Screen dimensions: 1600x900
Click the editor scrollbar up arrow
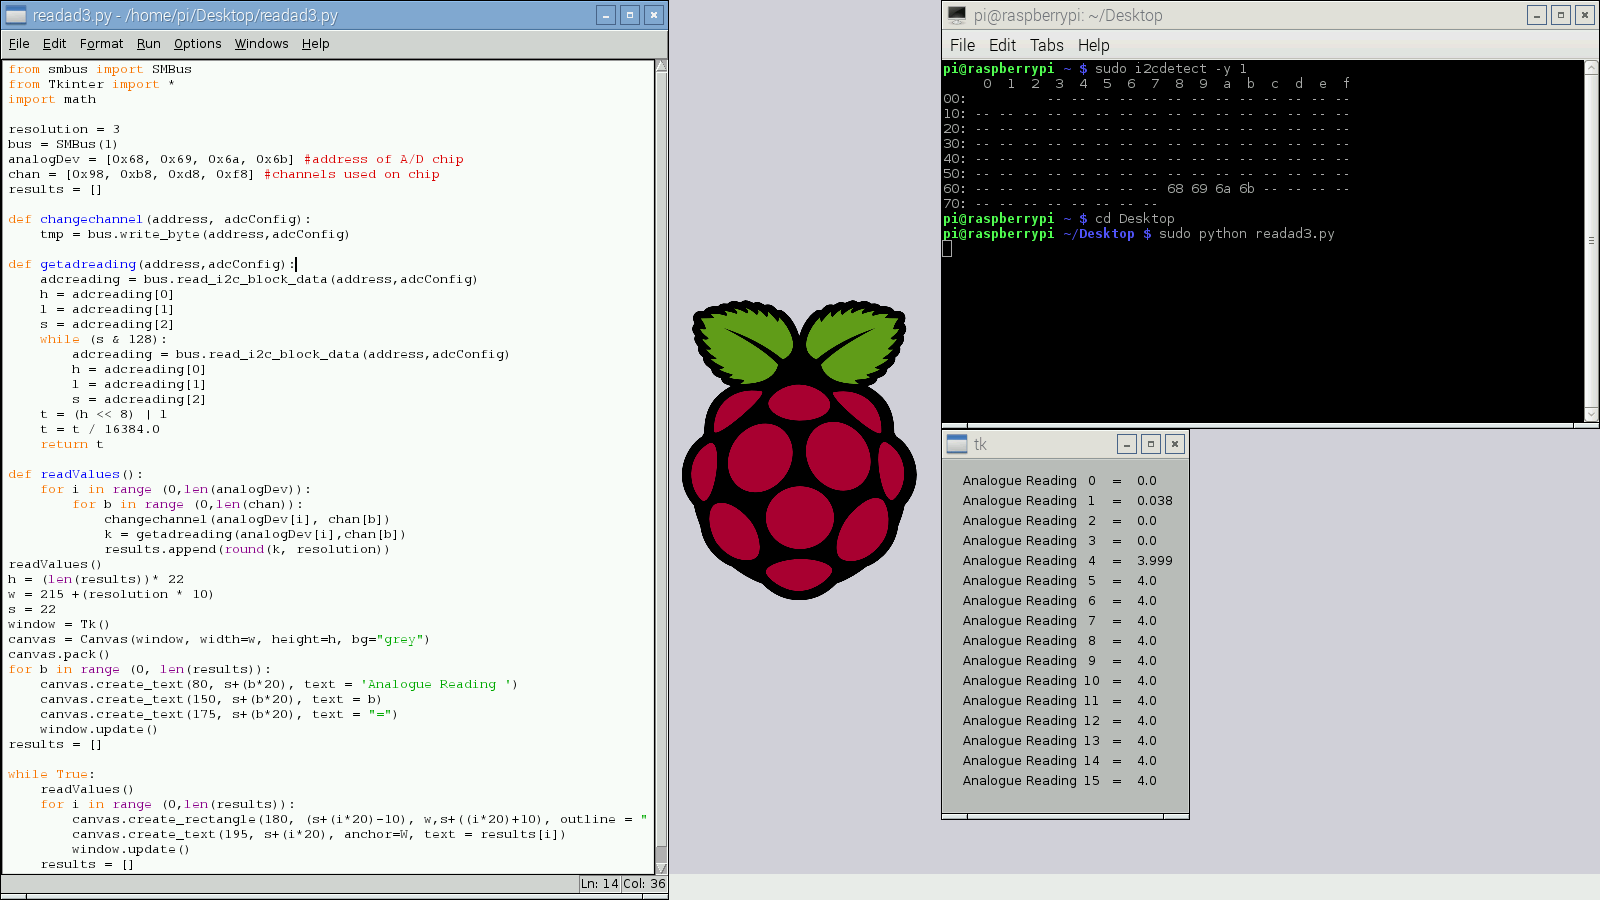661,66
